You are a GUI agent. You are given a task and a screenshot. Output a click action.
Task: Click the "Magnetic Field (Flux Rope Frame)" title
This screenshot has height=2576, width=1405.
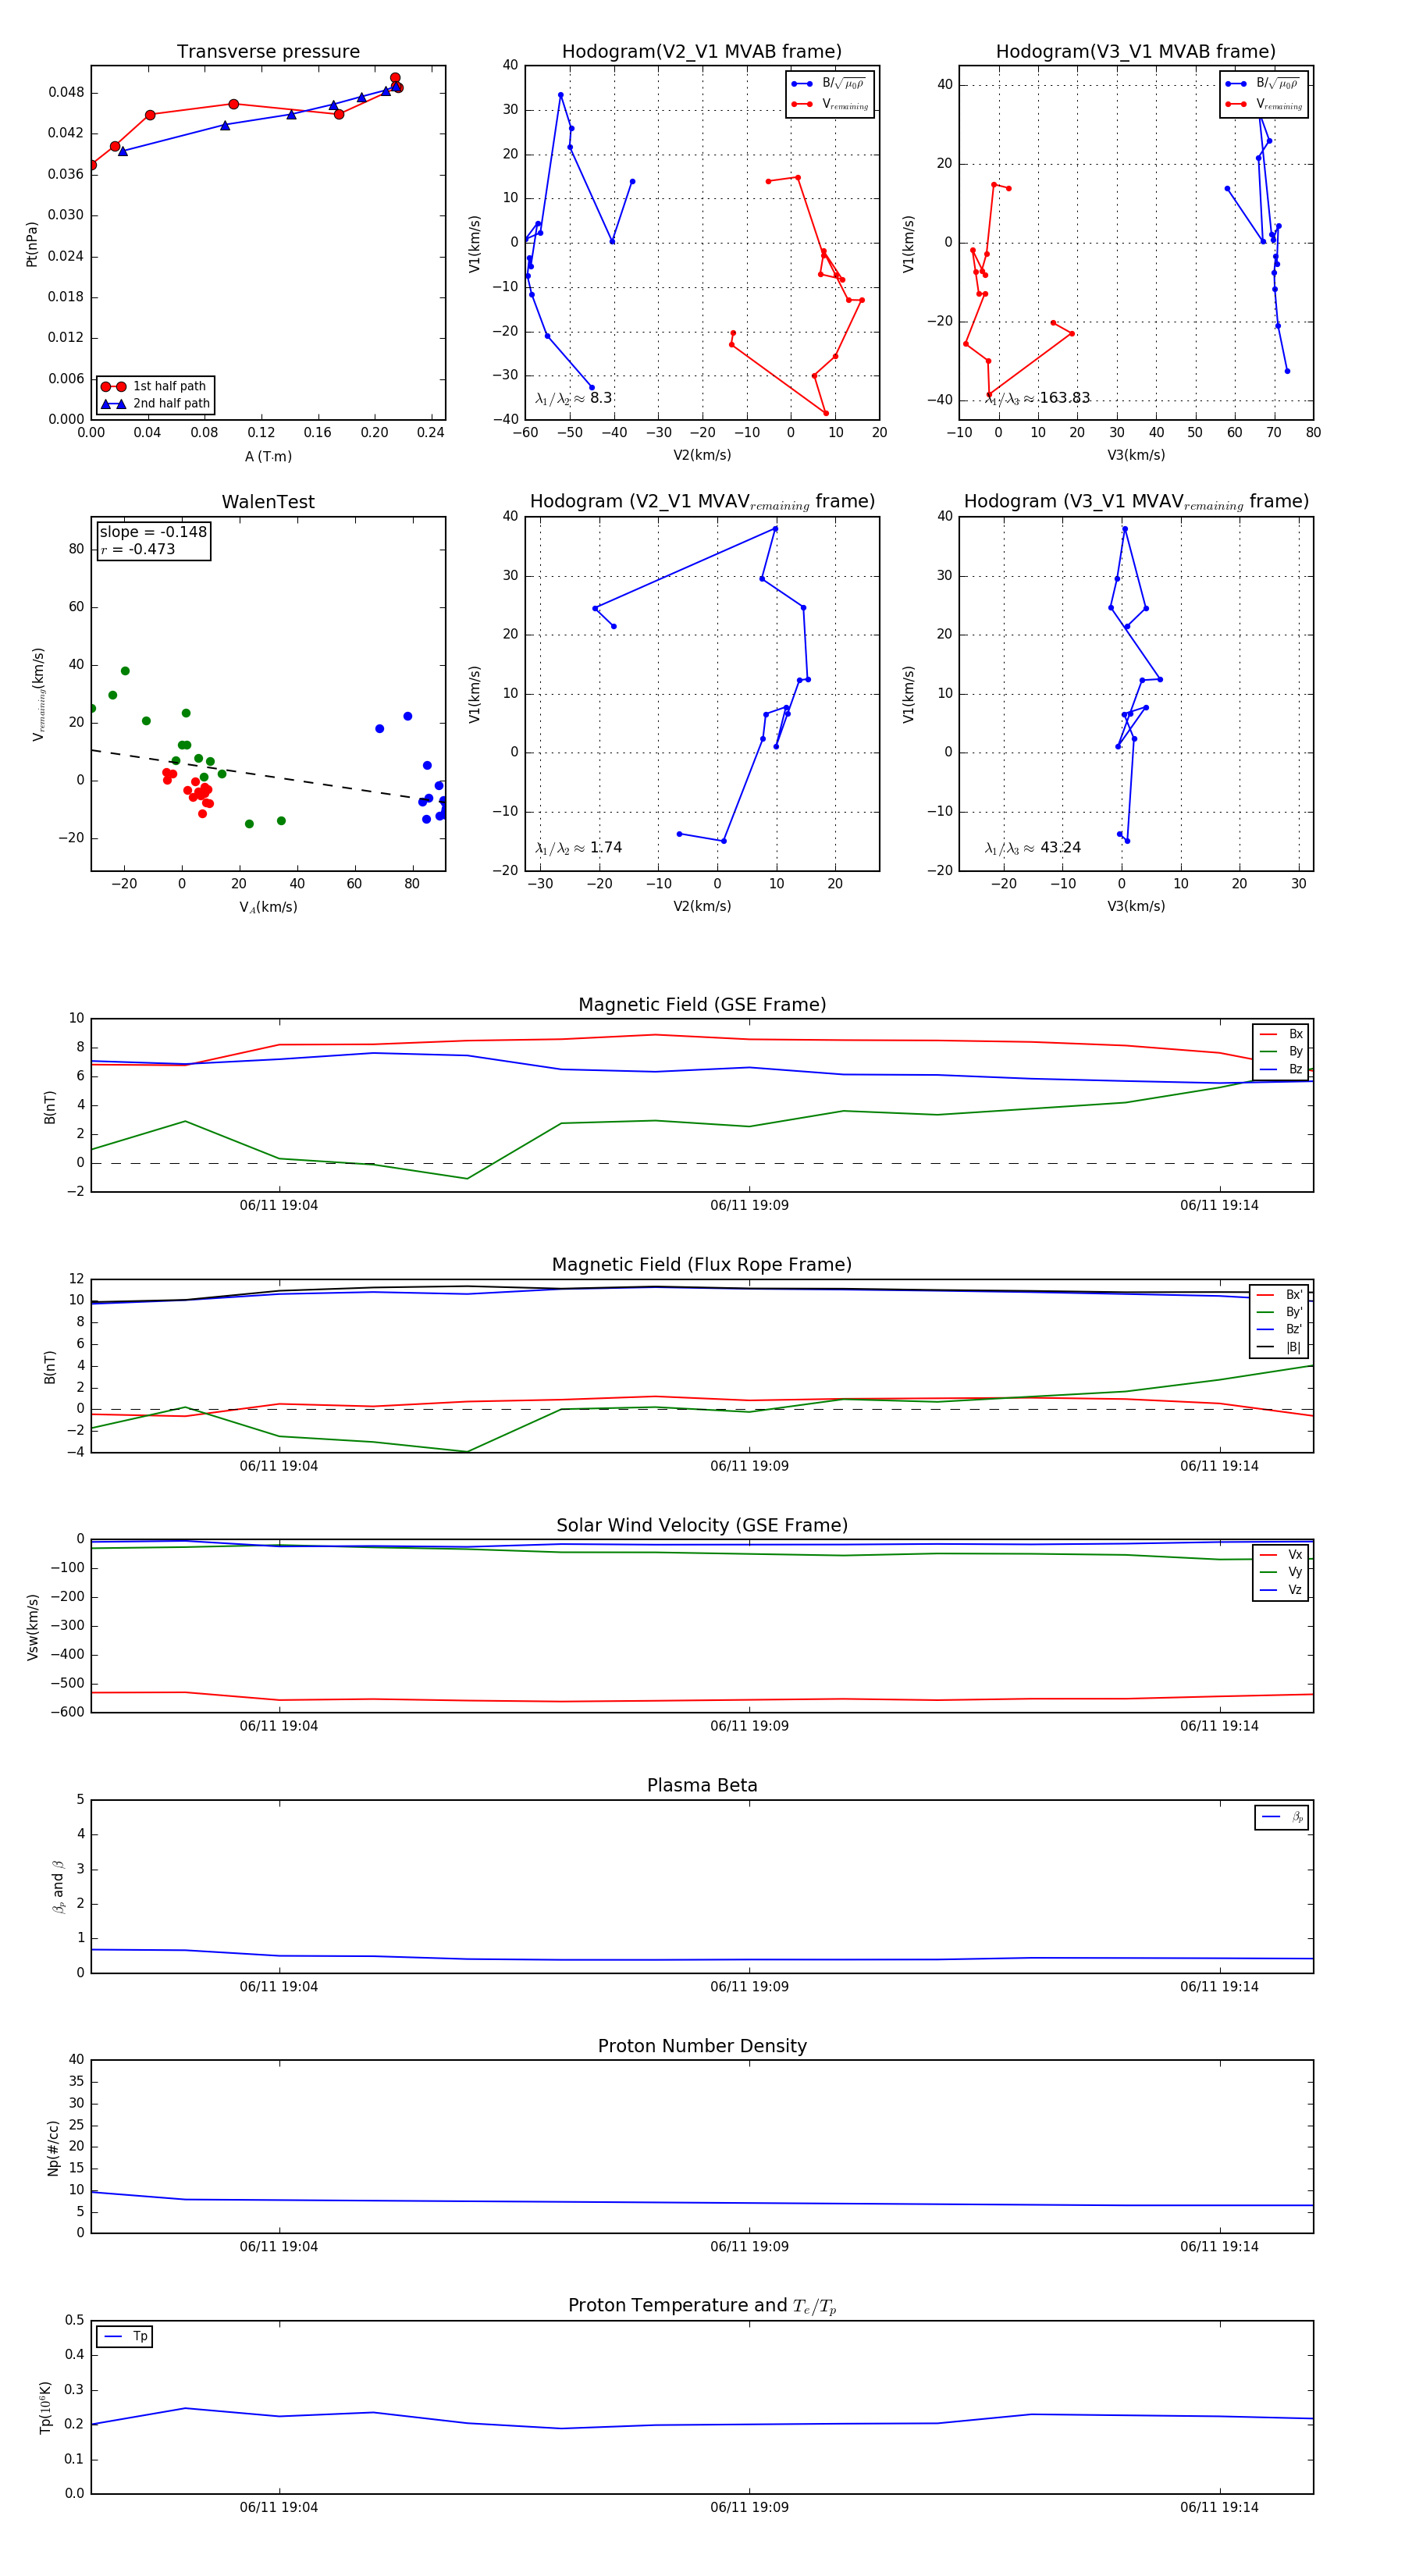pos(702,1265)
